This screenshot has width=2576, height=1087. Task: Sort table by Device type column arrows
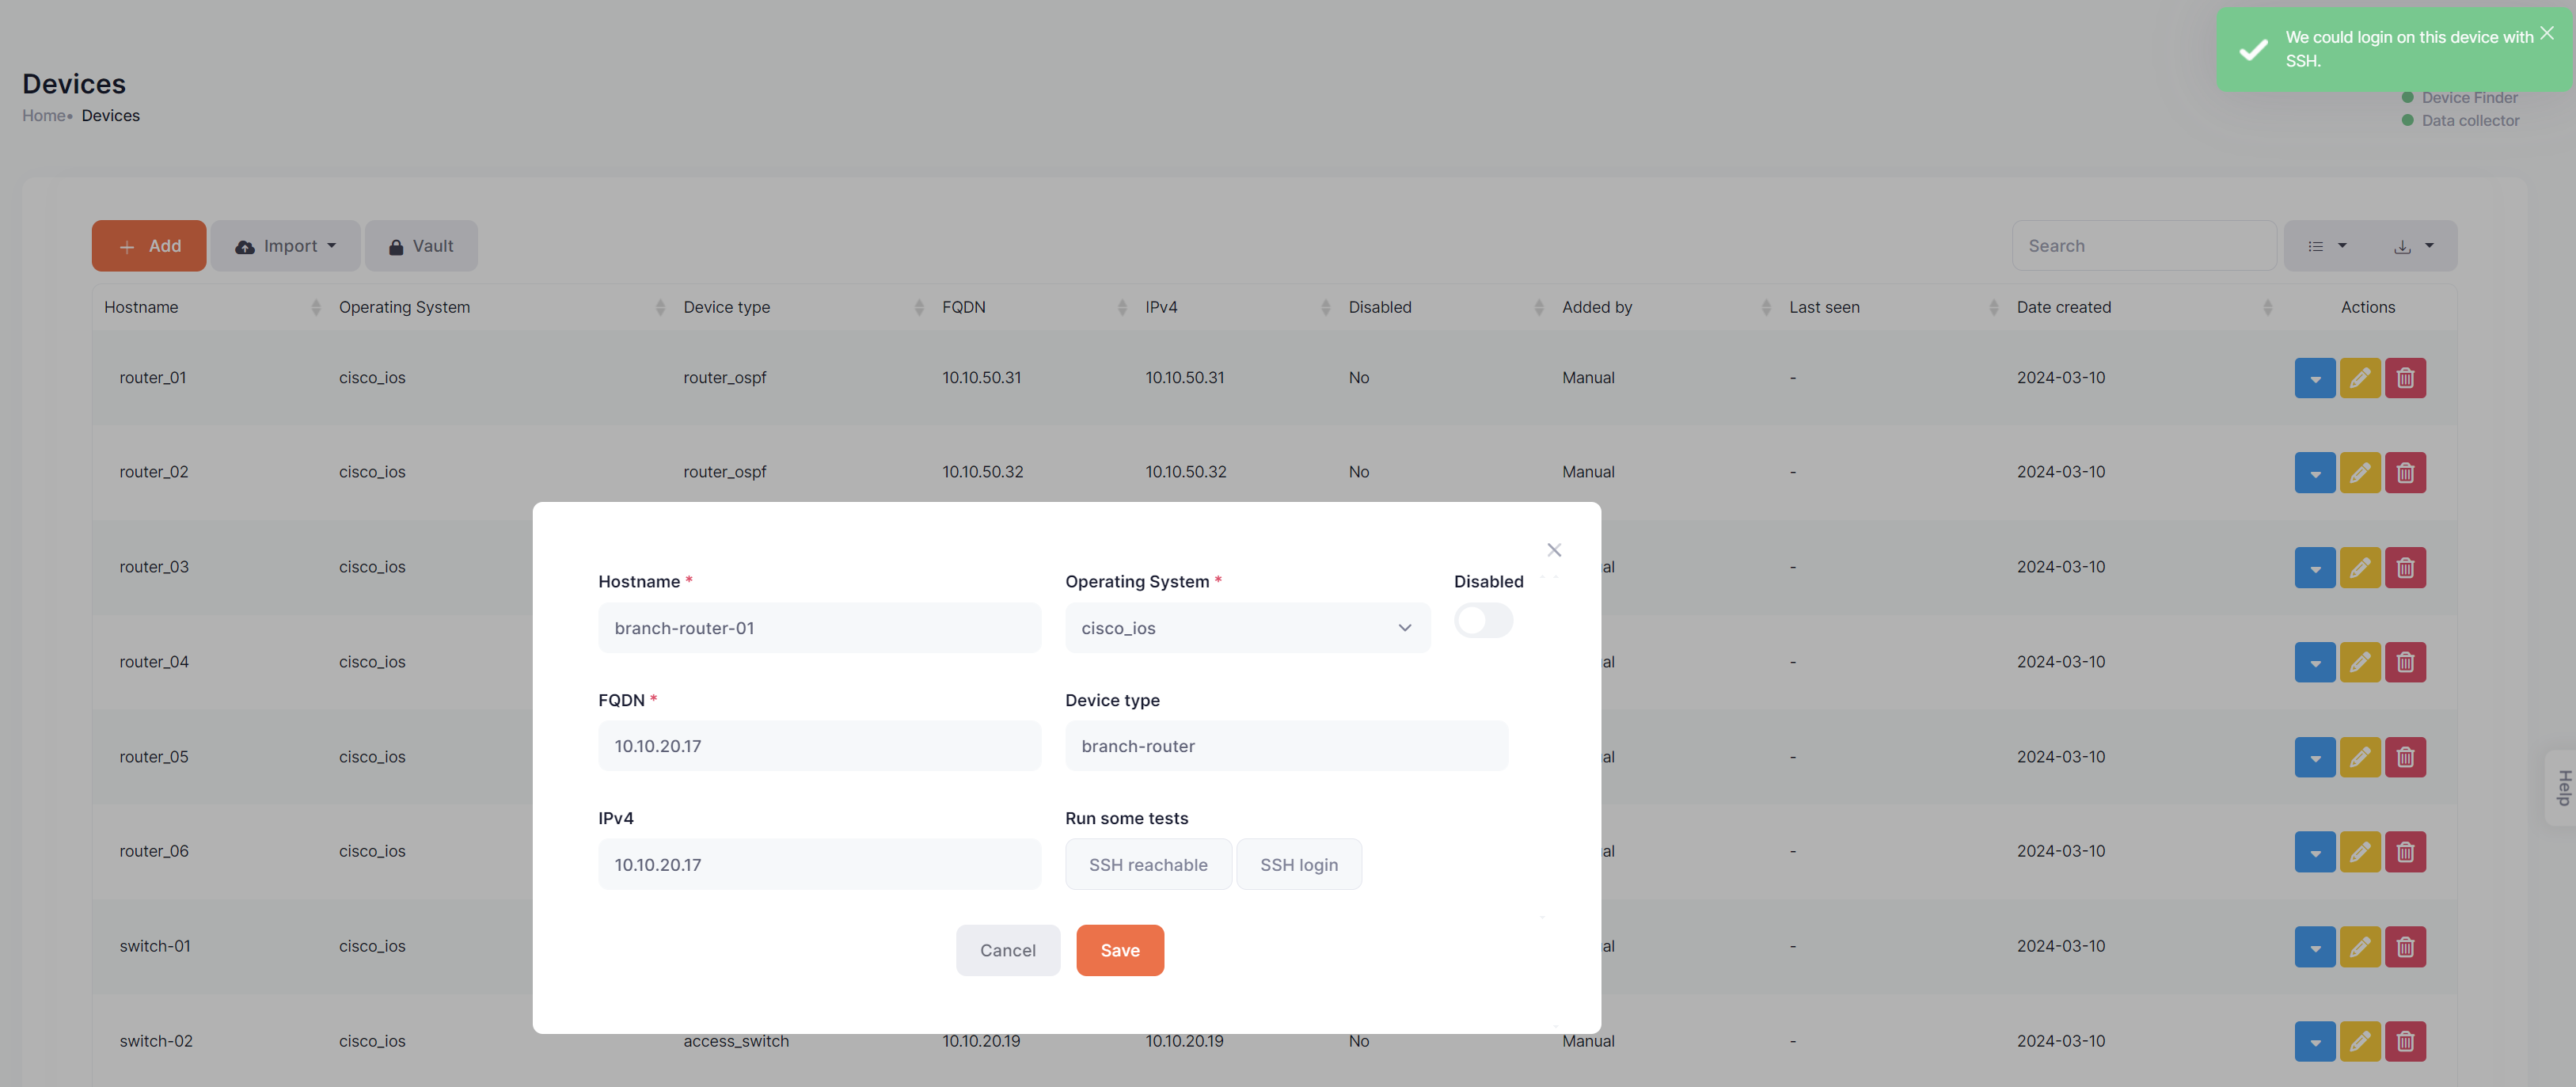coord(919,307)
